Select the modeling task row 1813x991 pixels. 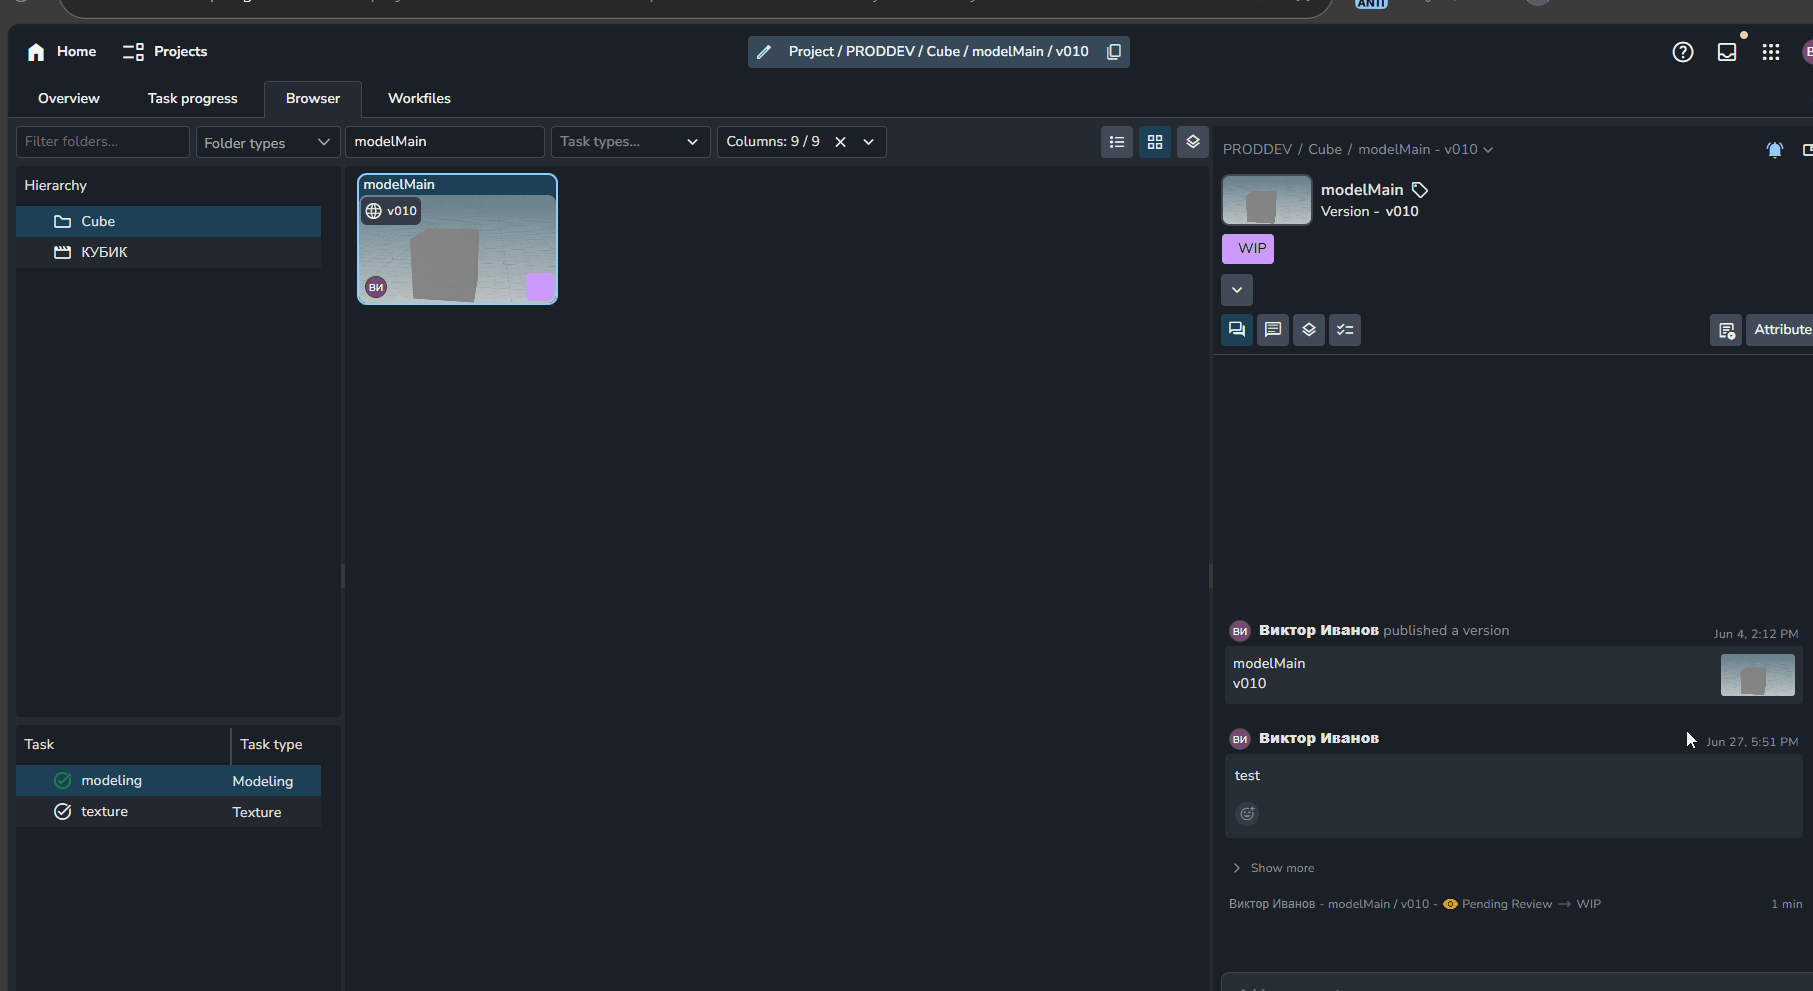click(x=168, y=781)
